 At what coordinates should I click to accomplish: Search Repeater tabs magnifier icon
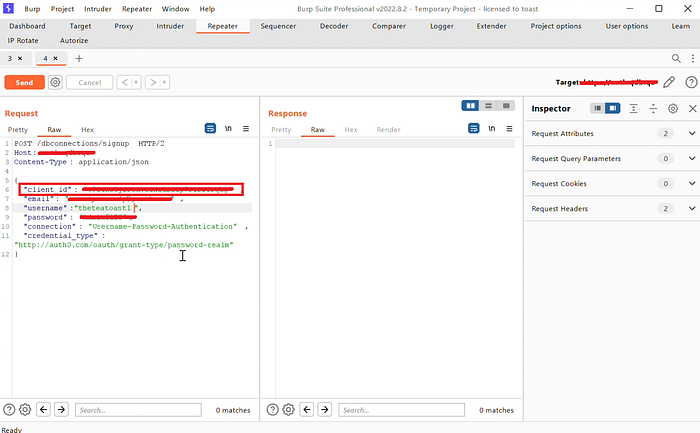tap(676, 58)
